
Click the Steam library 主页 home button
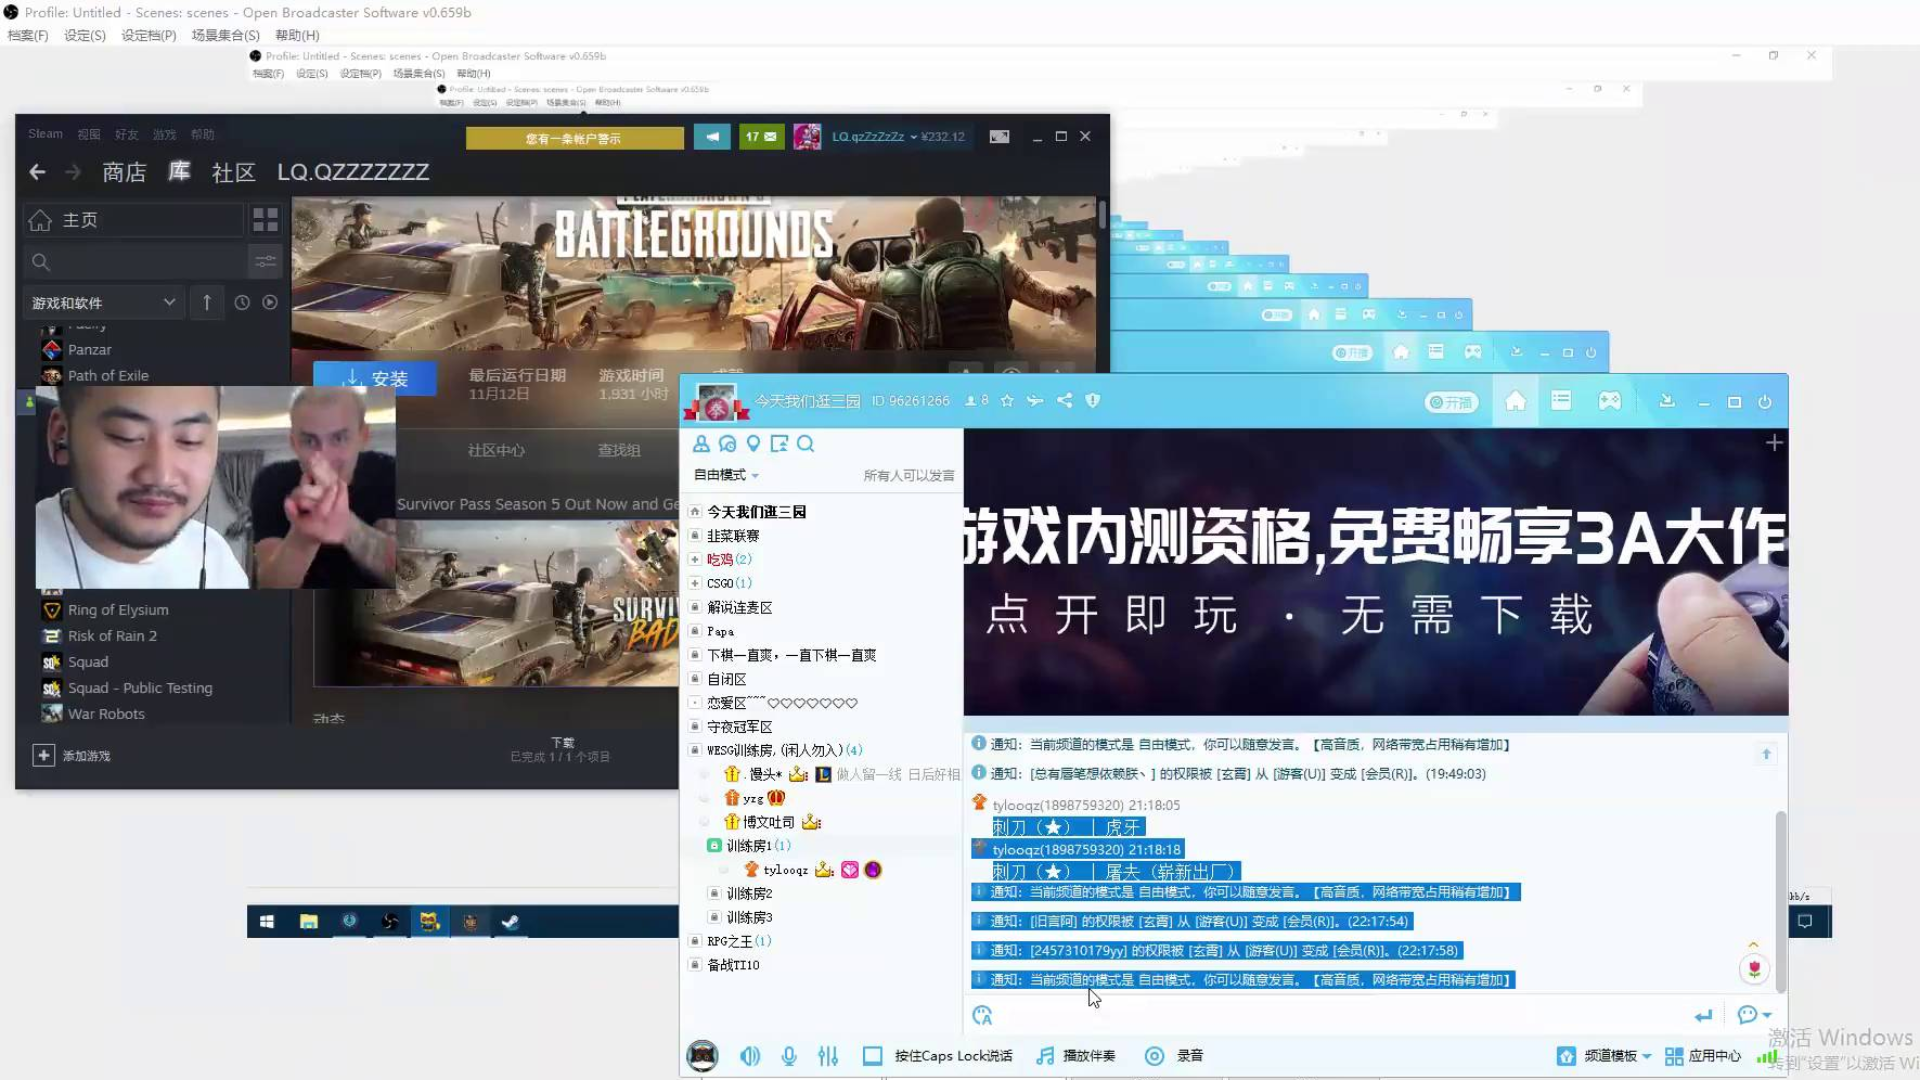(x=134, y=220)
